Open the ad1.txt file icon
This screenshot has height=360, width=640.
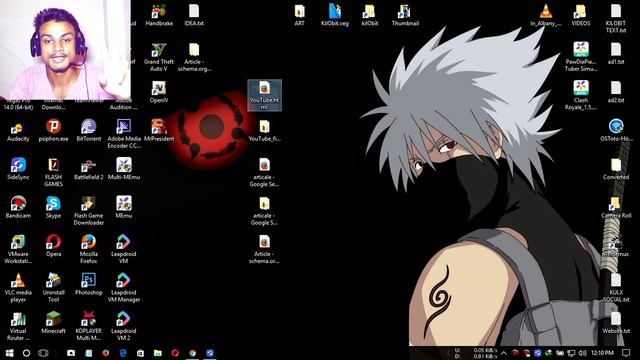[x=616, y=53]
